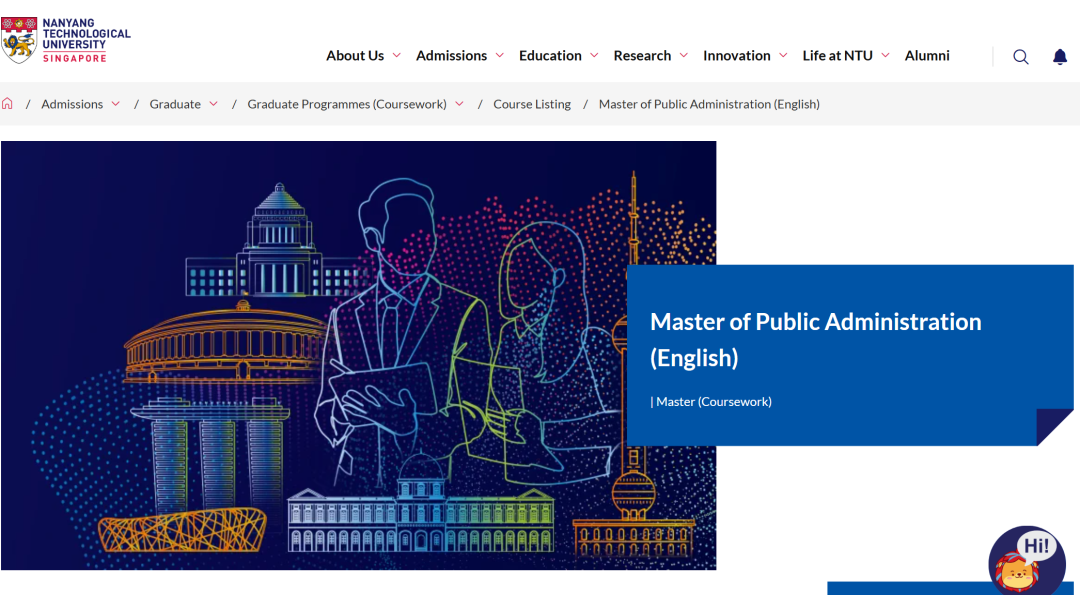Image resolution: width=1080 pixels, height=595 pixels.
Task: Select Research in the top navigation
Action: (x=642, y=56)
